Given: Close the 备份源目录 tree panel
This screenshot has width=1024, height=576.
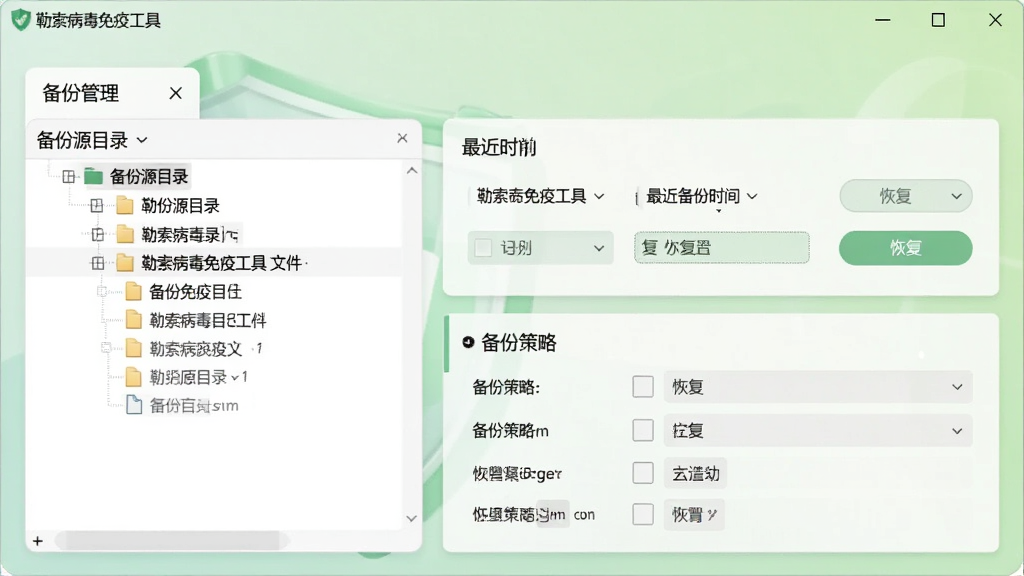Looking at the screenshot, I should coord(402,138).
